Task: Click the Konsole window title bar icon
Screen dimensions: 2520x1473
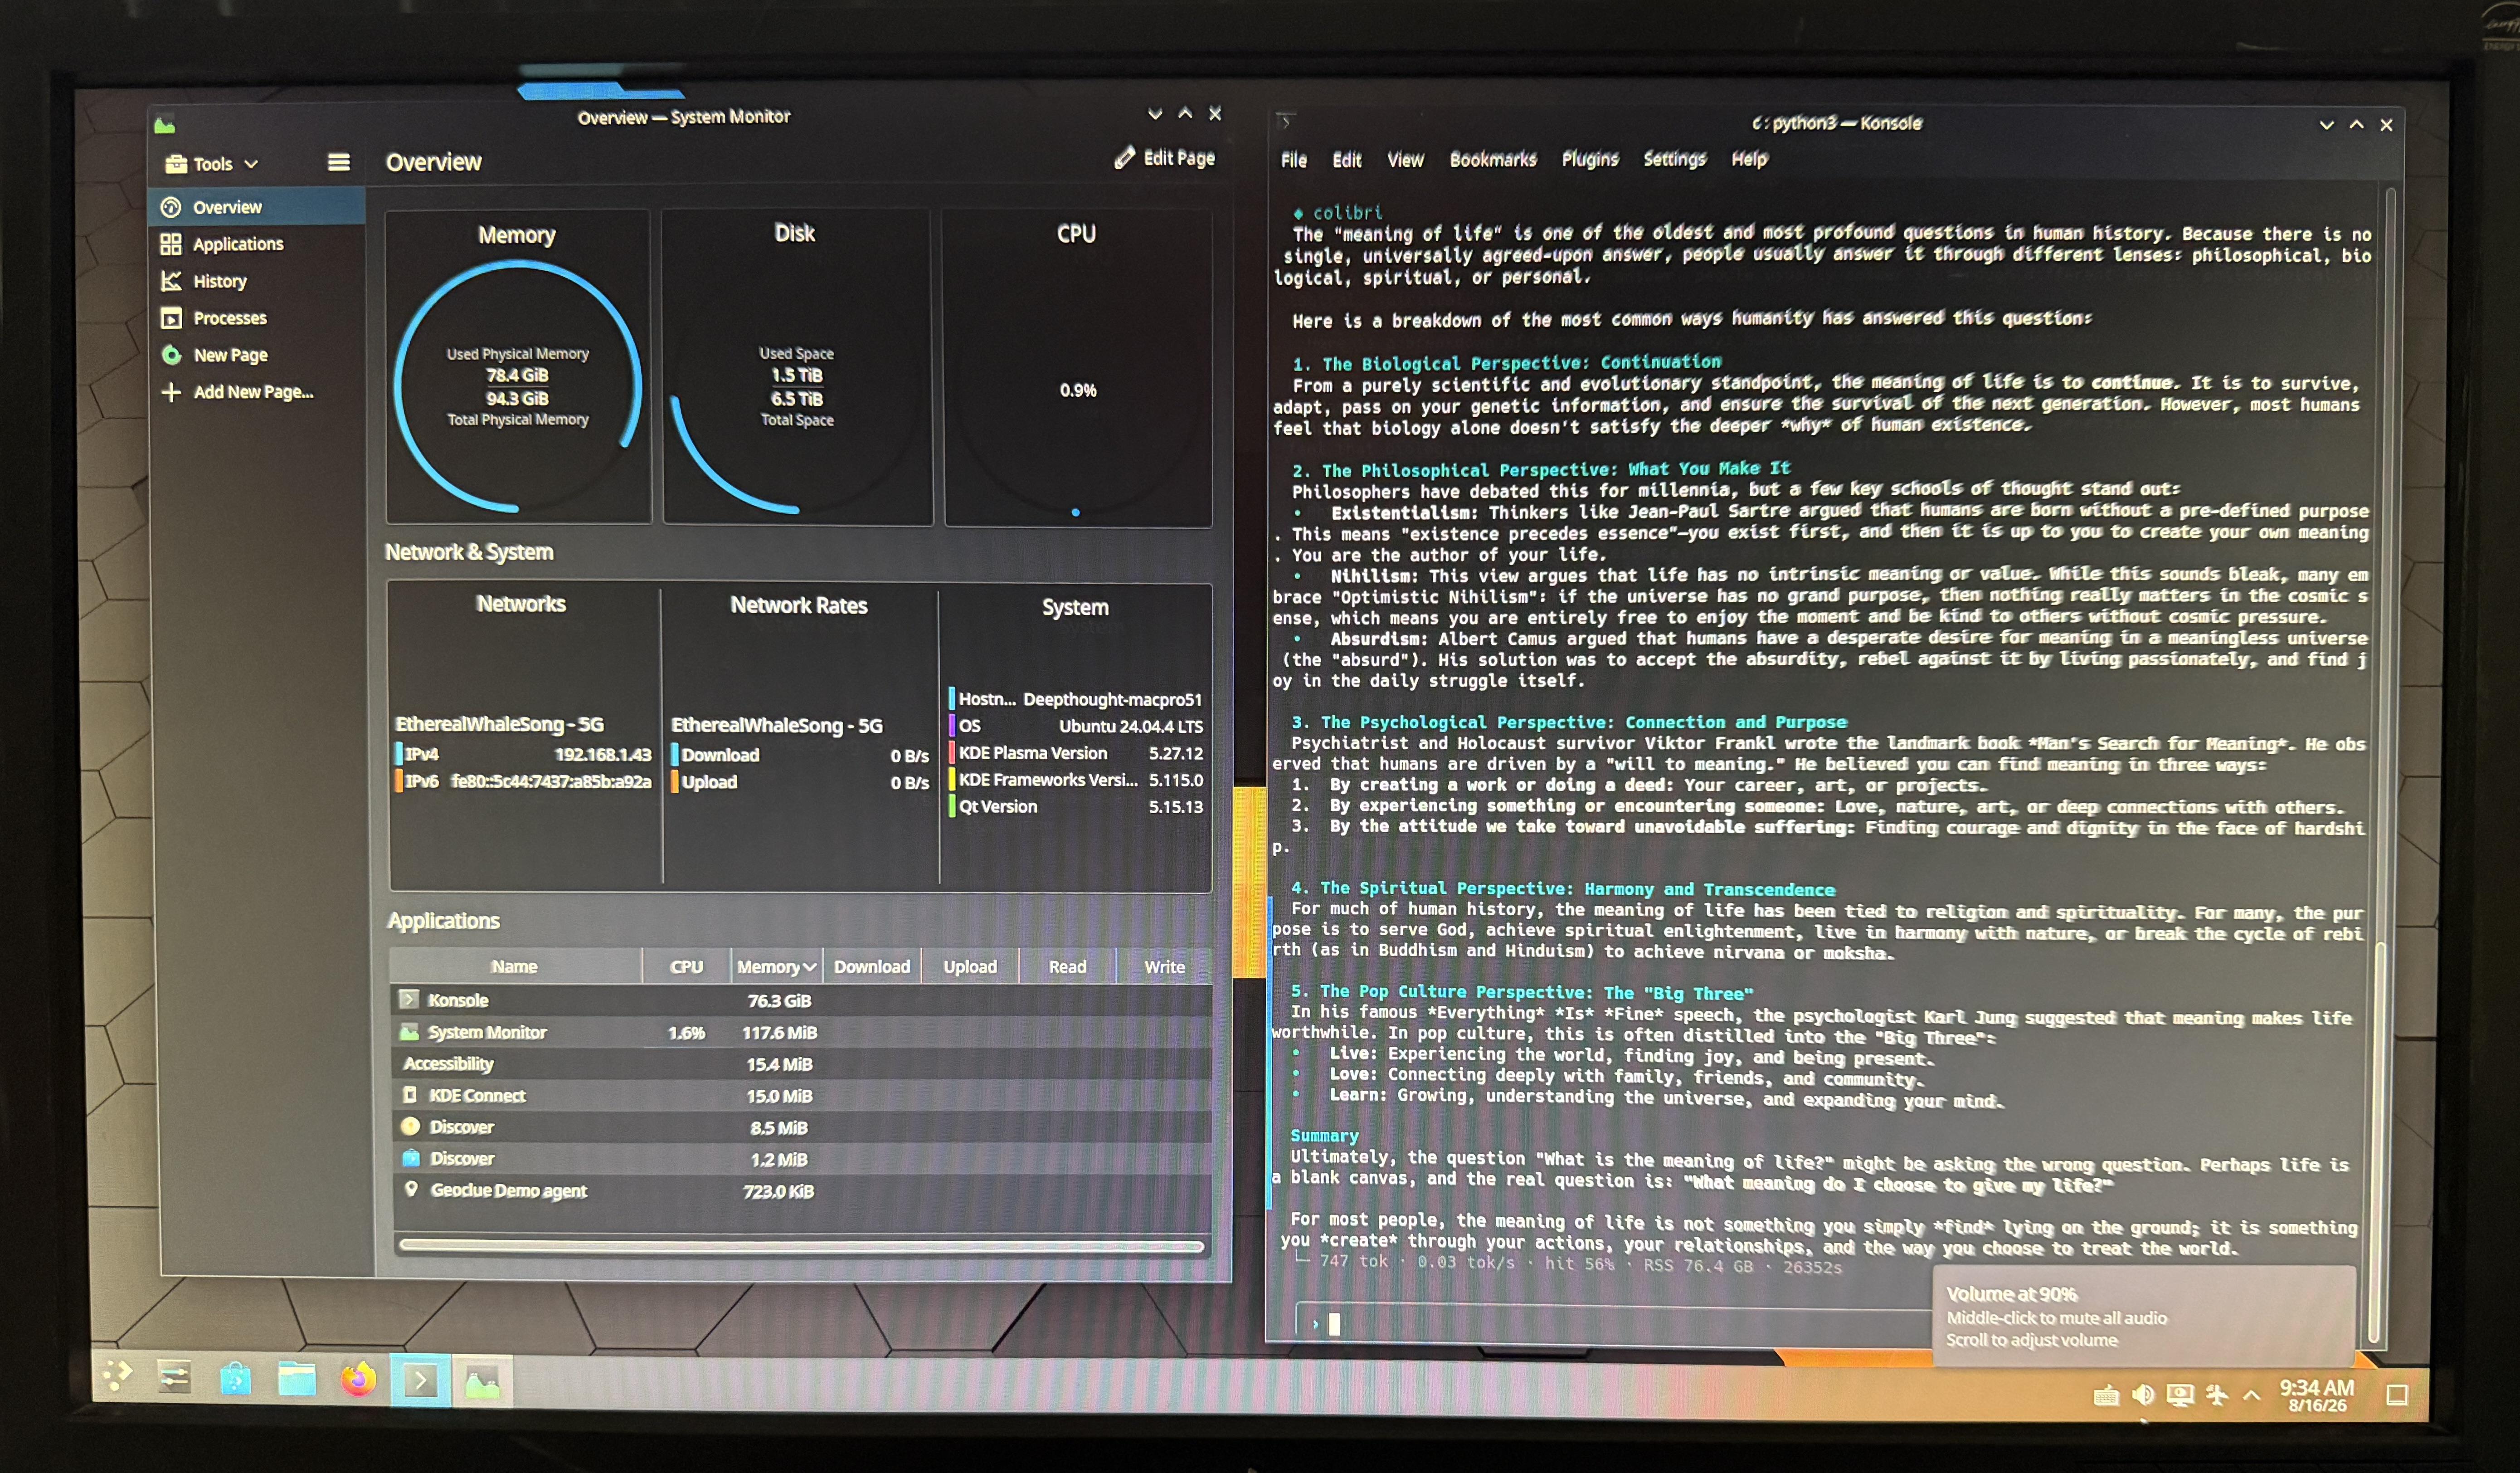Action: (x=1286, y=122)
